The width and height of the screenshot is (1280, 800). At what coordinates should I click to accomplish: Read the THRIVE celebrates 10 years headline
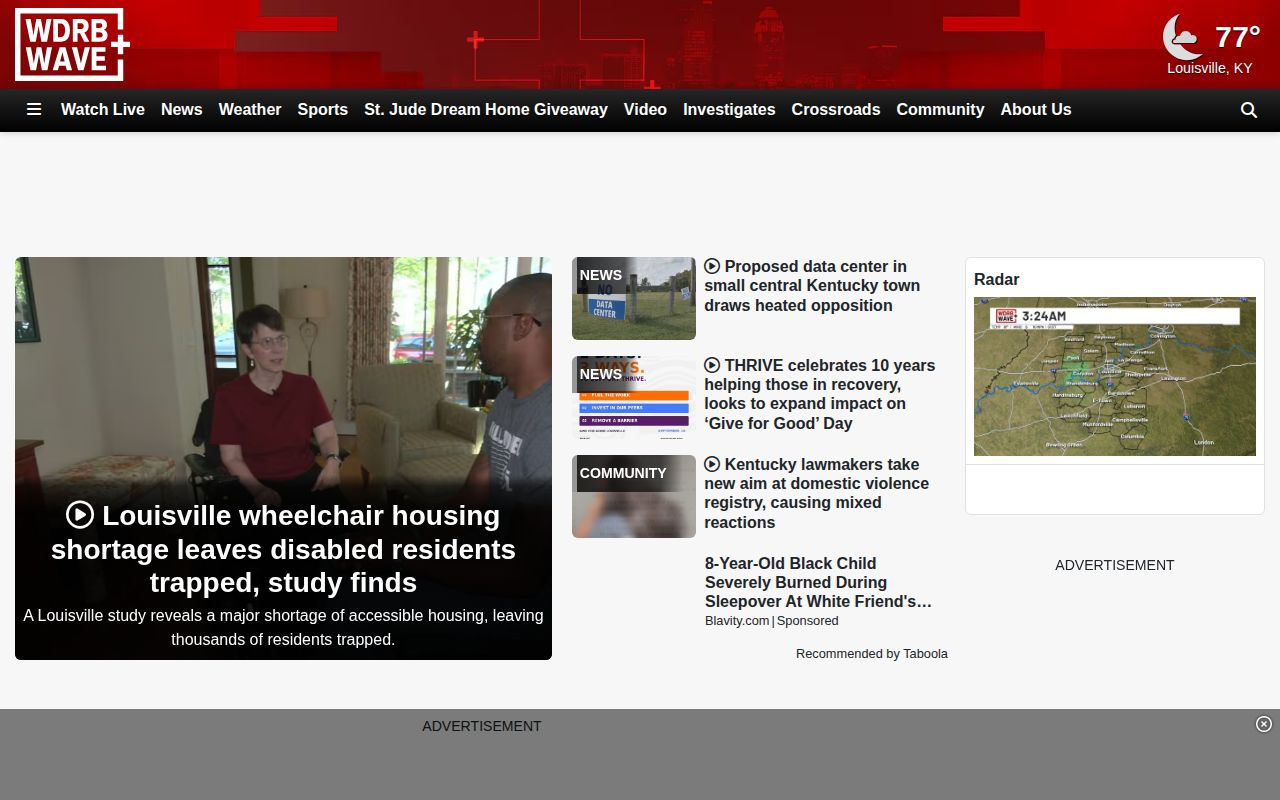coord(820,394)
